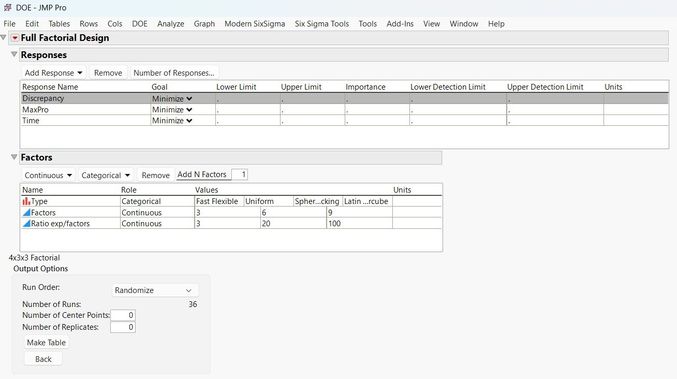Screen dimensions: 677x379
Task: Click the Fast Flexible value cell
Action: coord(219,201)
